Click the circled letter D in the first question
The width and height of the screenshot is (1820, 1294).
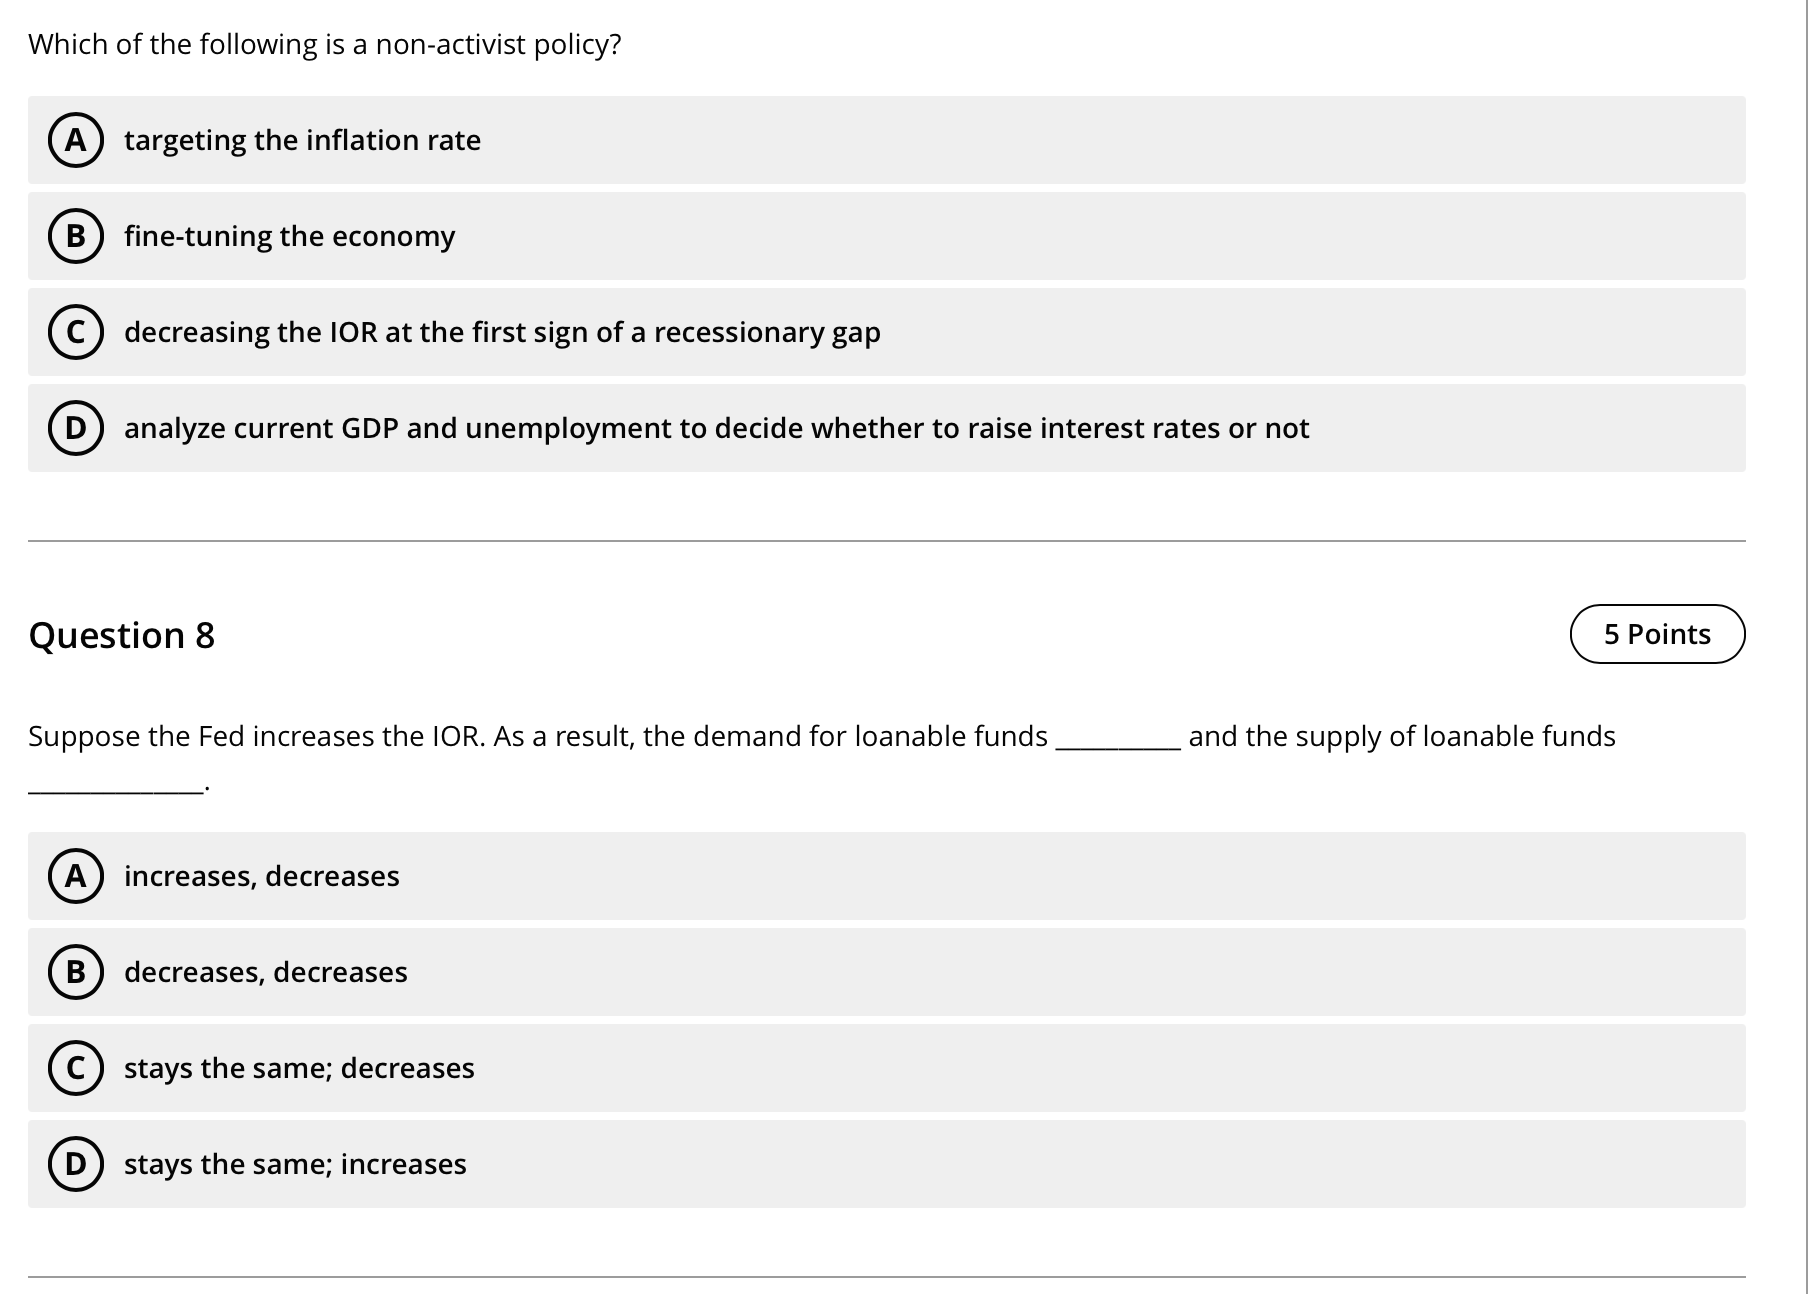pos(76,428)
